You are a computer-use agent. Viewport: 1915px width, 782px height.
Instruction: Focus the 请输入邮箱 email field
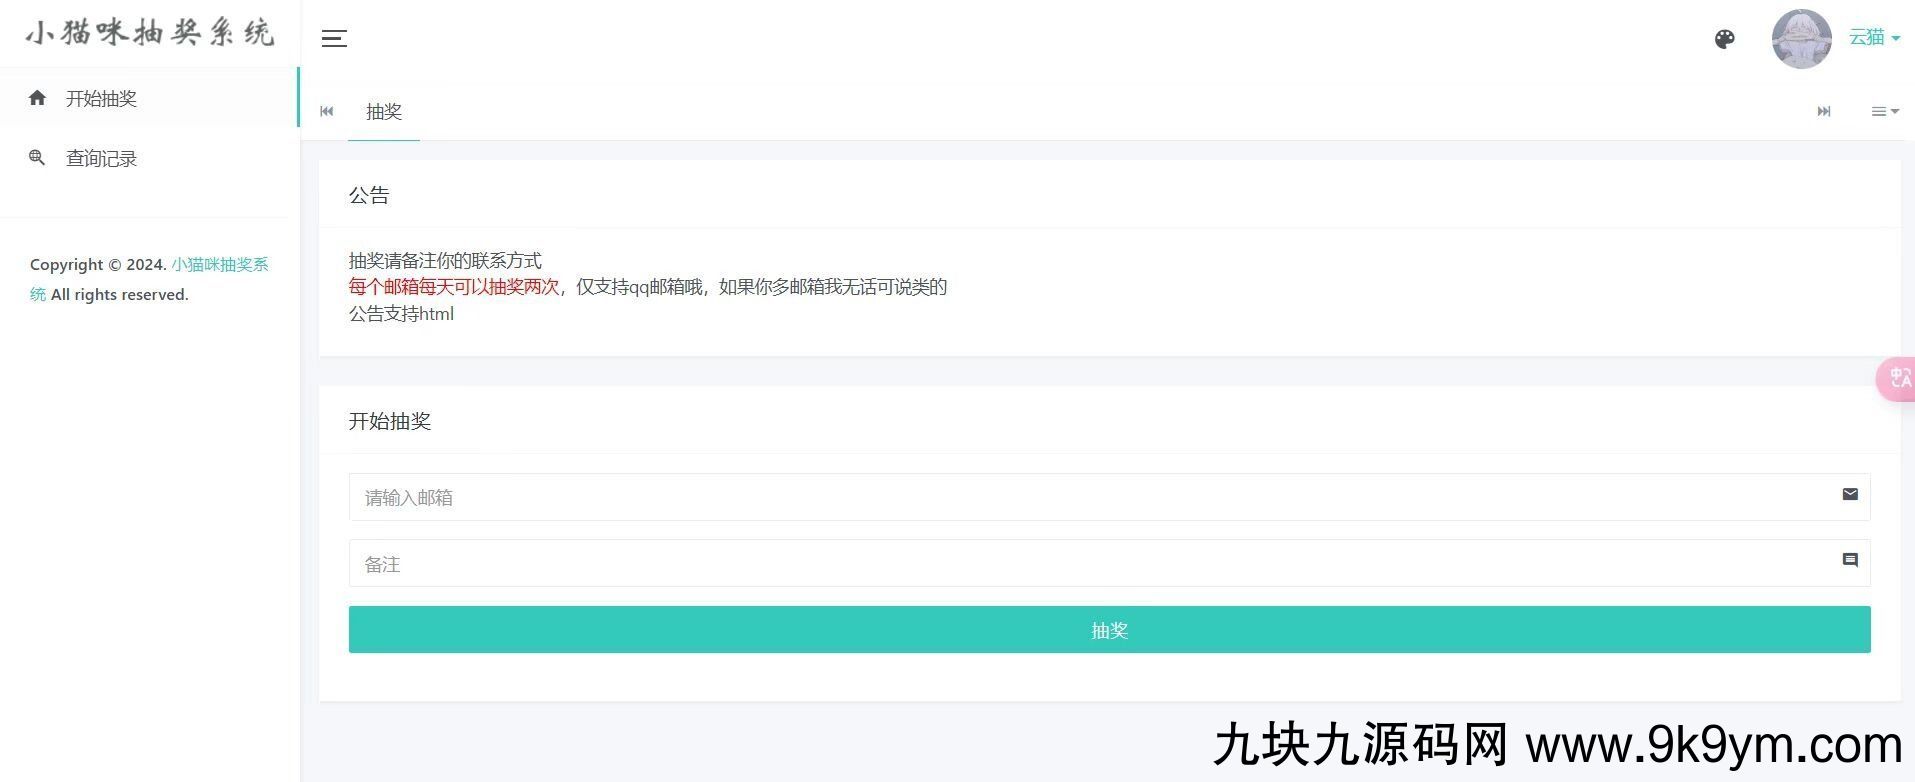1090,497
